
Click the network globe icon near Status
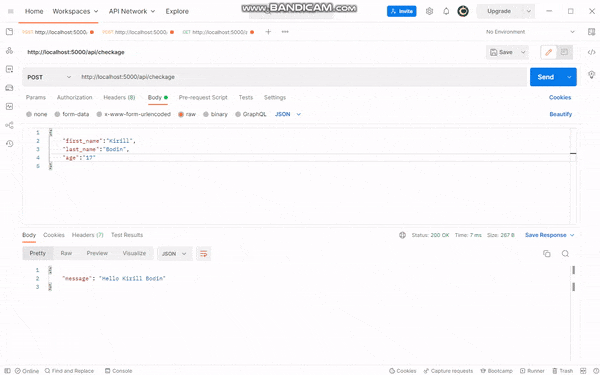(x=402, y=235)
